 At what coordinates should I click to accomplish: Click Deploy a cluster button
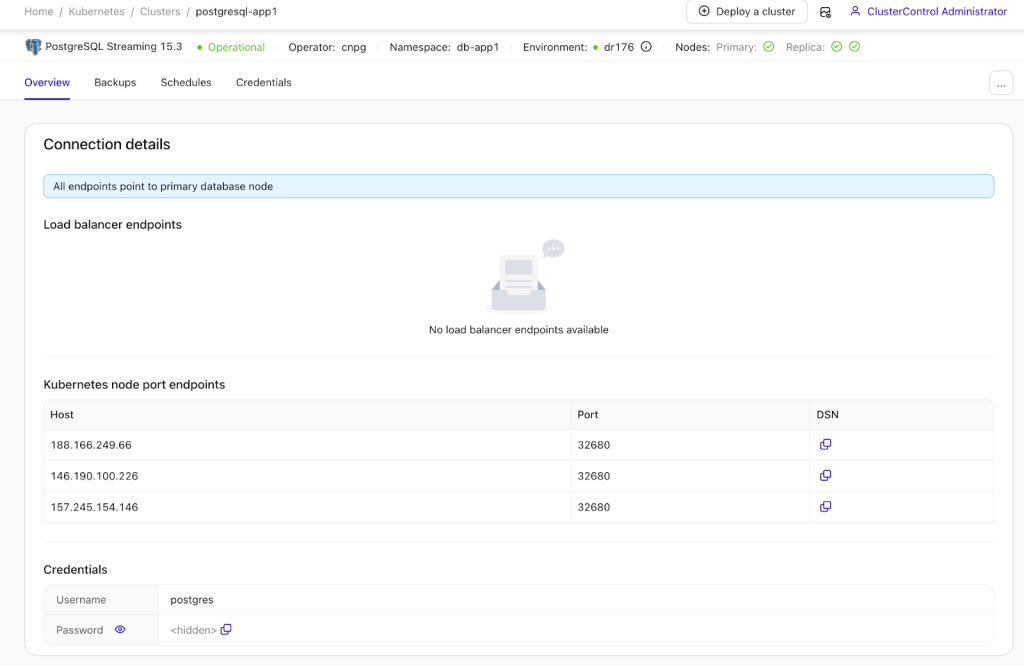[x=746, y=12]
